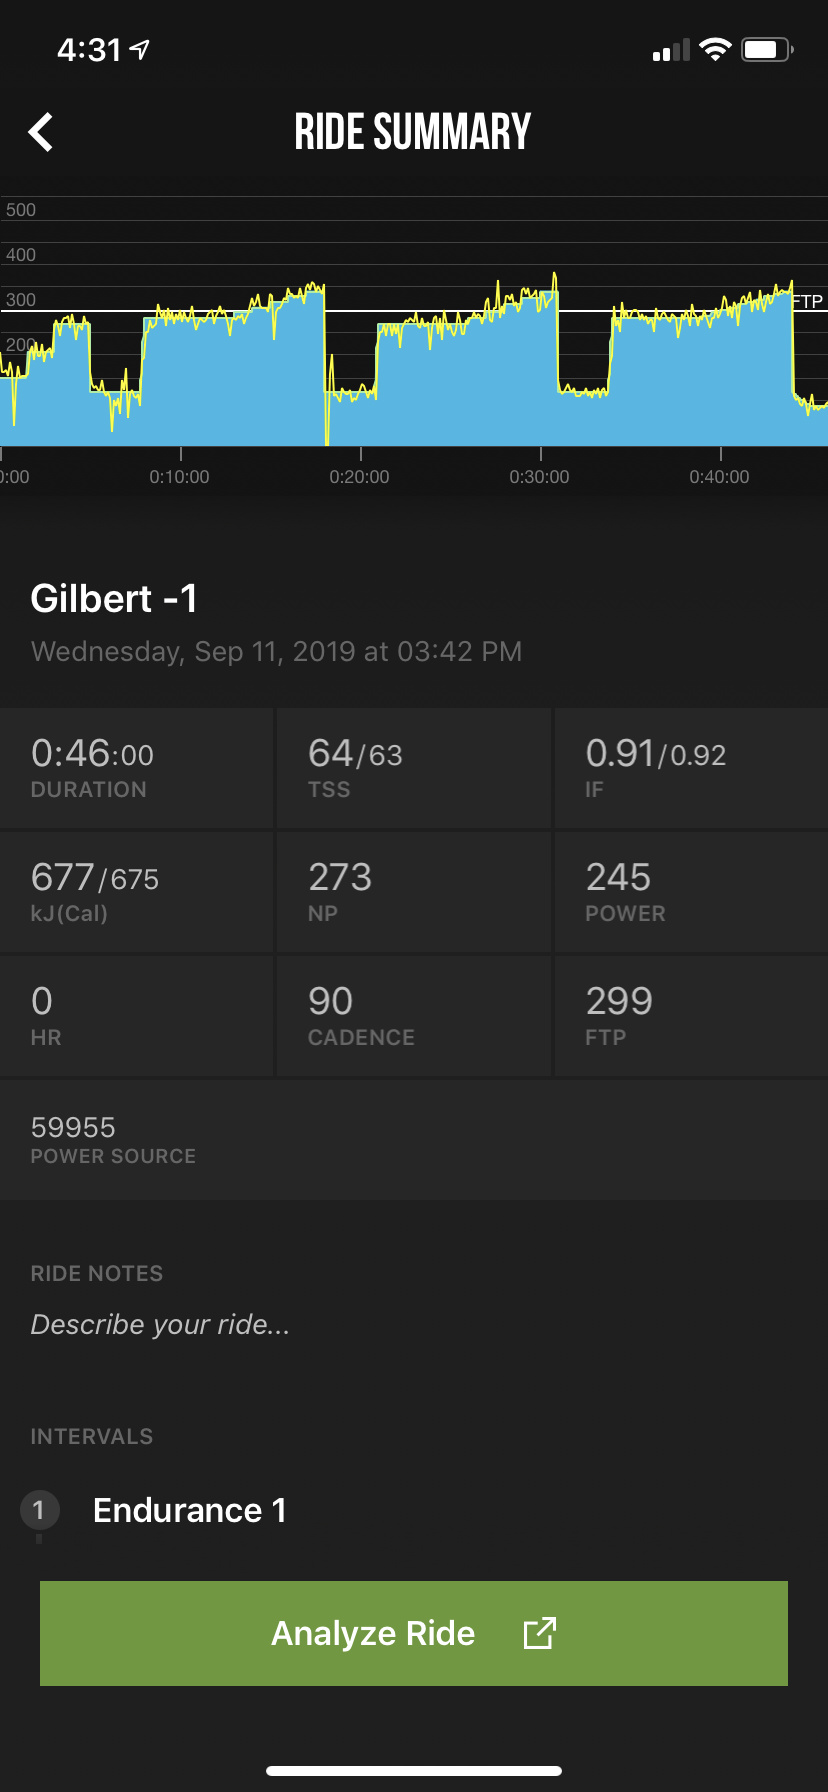
Task: Select the TSS stat tile
Action: click(x=413, y=768)
